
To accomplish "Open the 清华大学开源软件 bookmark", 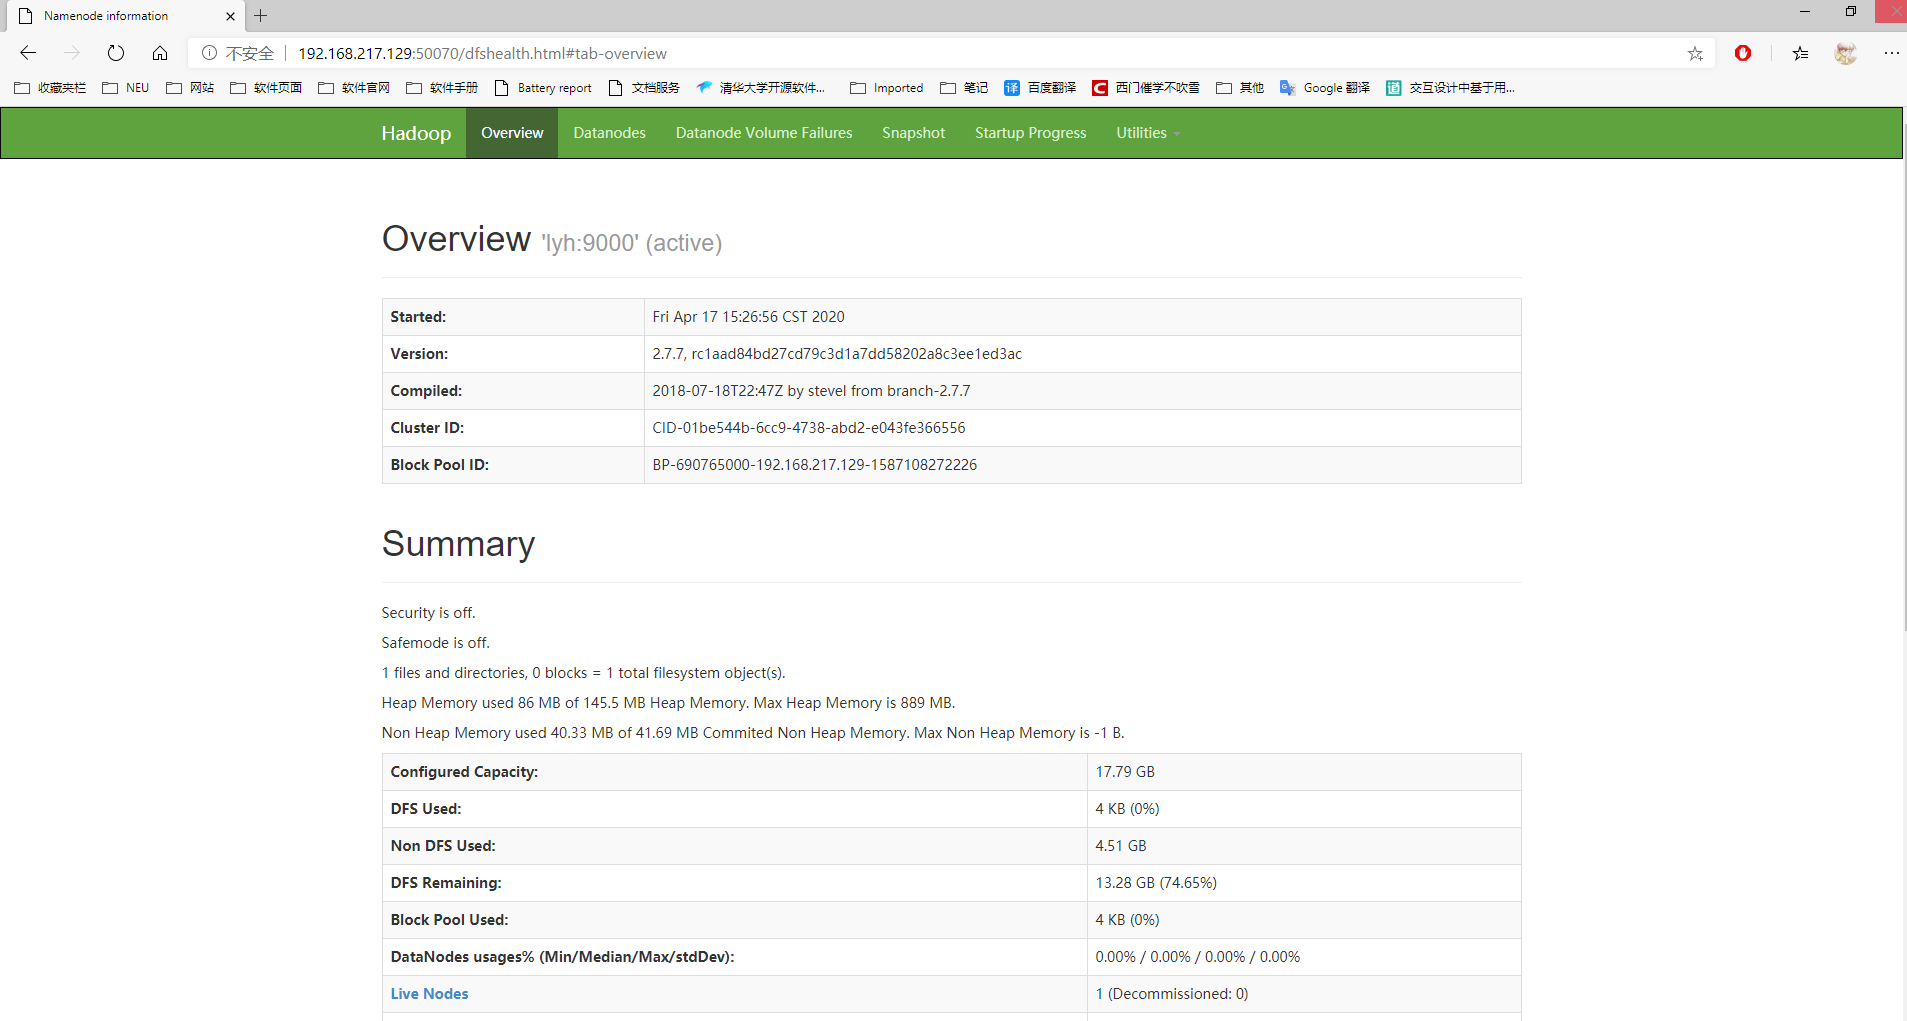I will 761,88.
